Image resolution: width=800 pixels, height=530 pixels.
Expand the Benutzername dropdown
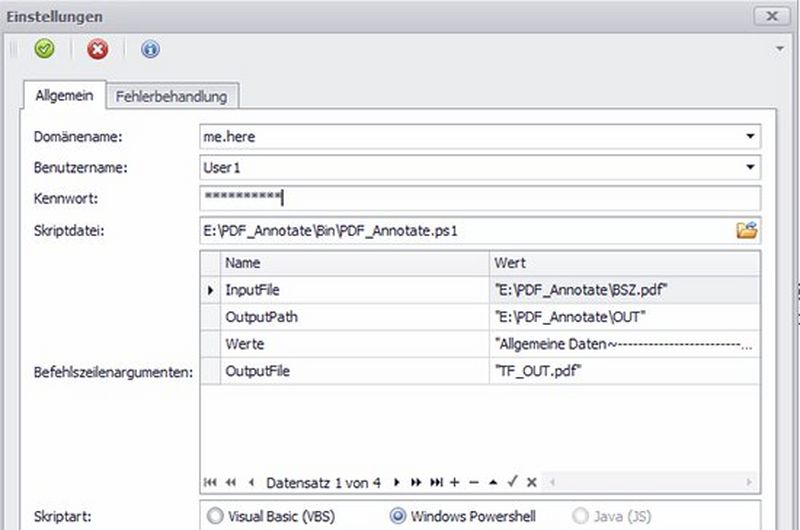tap(750, 168)
